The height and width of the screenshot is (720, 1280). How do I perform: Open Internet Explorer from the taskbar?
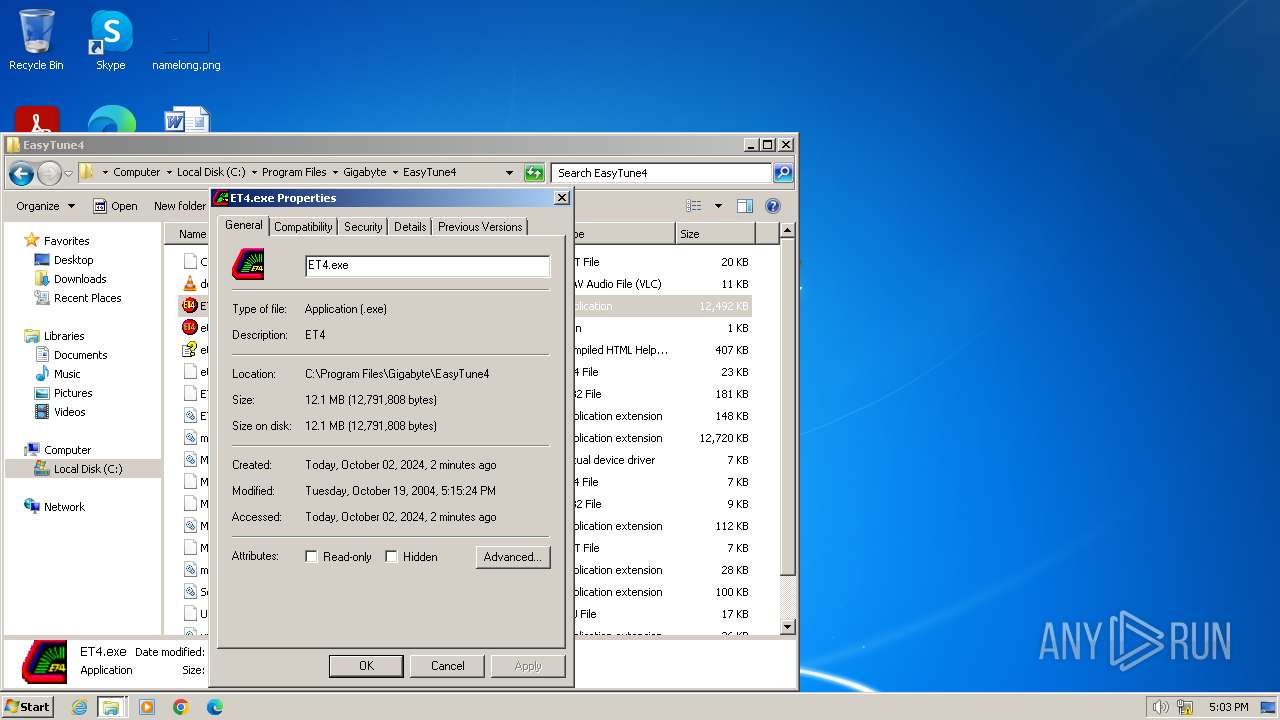(79, 707)
